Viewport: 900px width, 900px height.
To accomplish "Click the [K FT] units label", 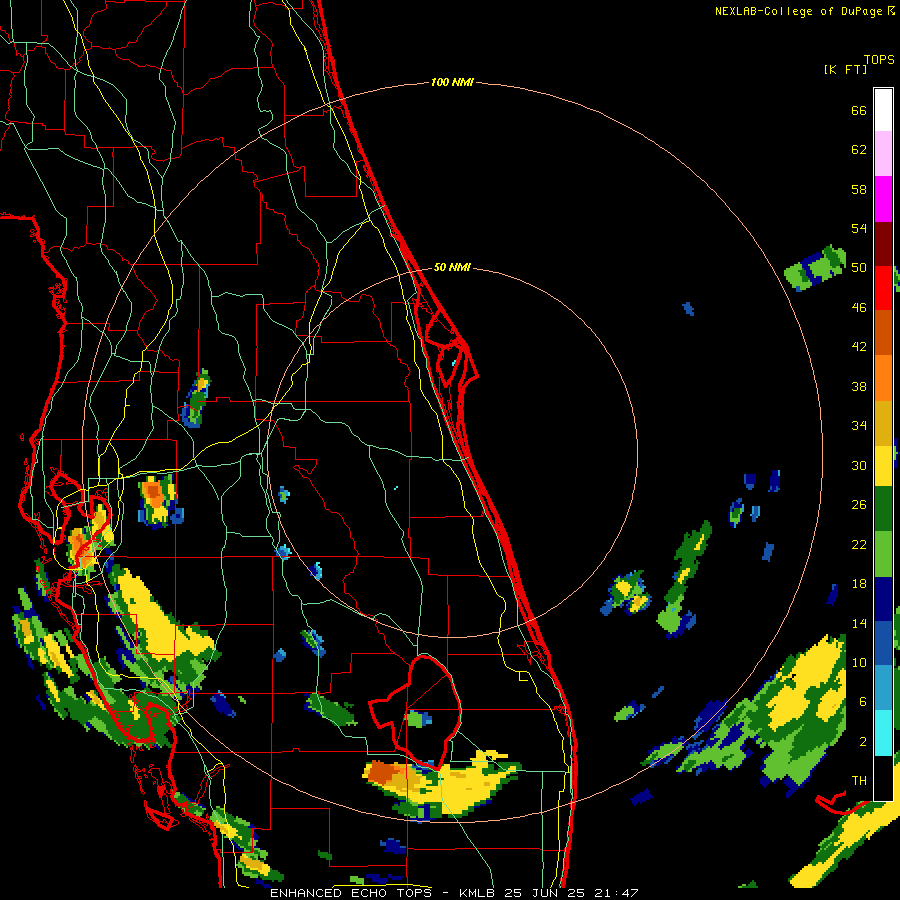I will coord(845,69).
